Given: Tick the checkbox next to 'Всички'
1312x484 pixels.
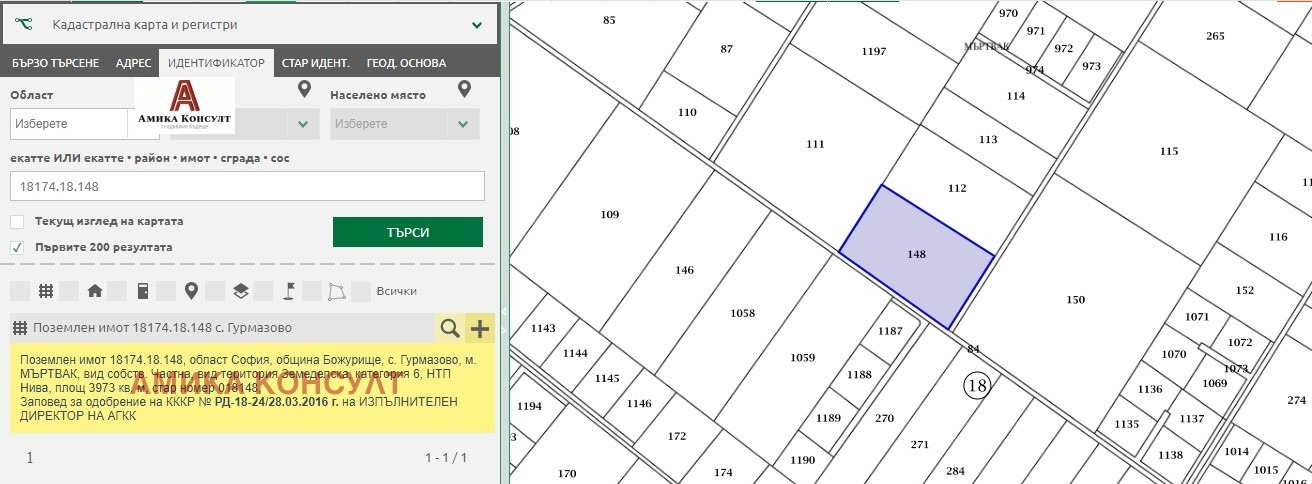Looking at the screenshot, I should tap(362, 291).
